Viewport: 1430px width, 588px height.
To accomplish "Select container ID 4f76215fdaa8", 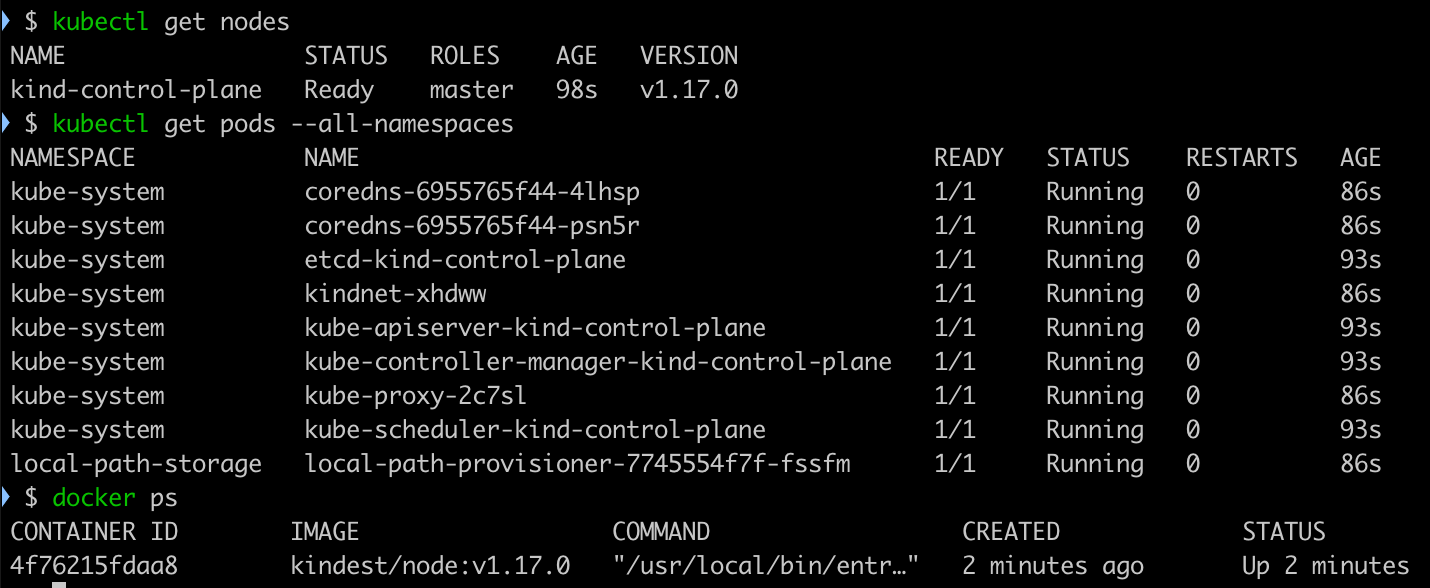I will (94, 566).
